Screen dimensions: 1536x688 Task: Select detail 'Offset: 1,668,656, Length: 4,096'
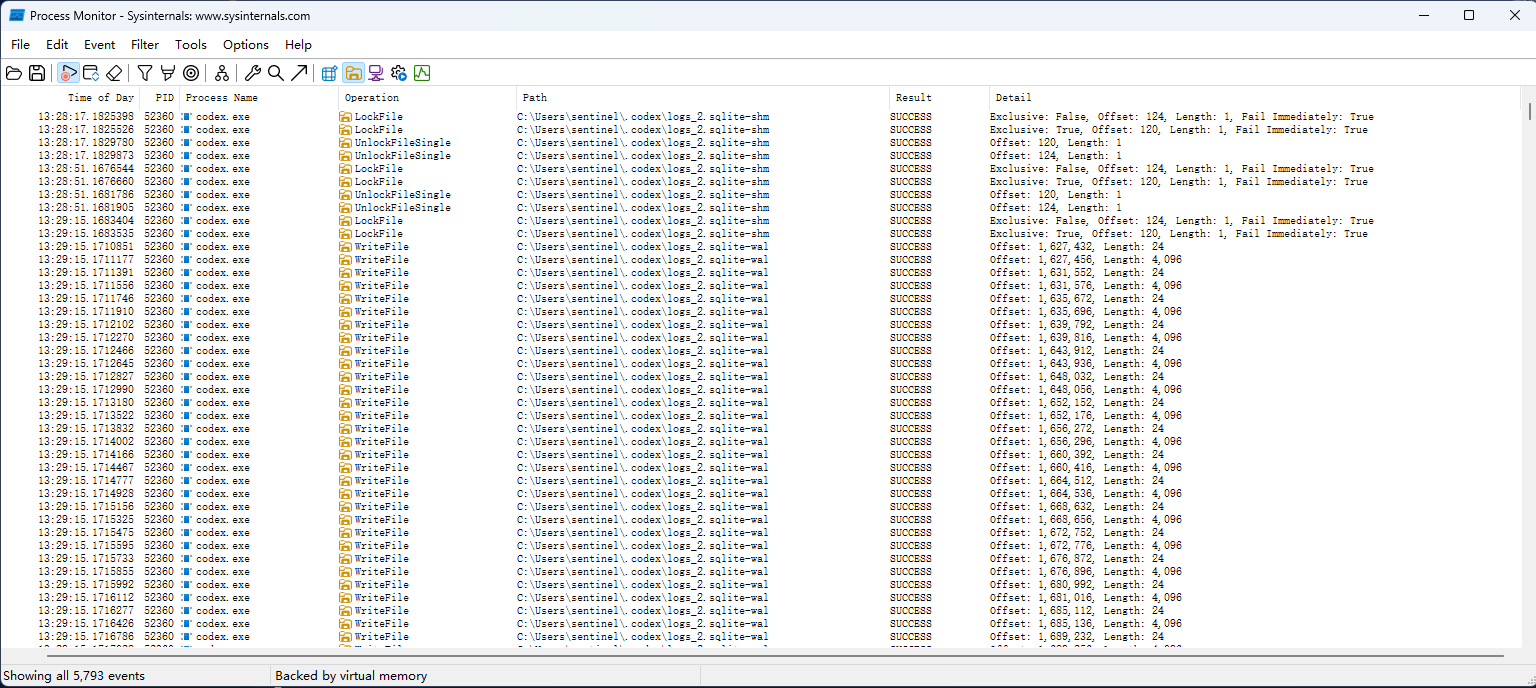tap(1085, 520)
